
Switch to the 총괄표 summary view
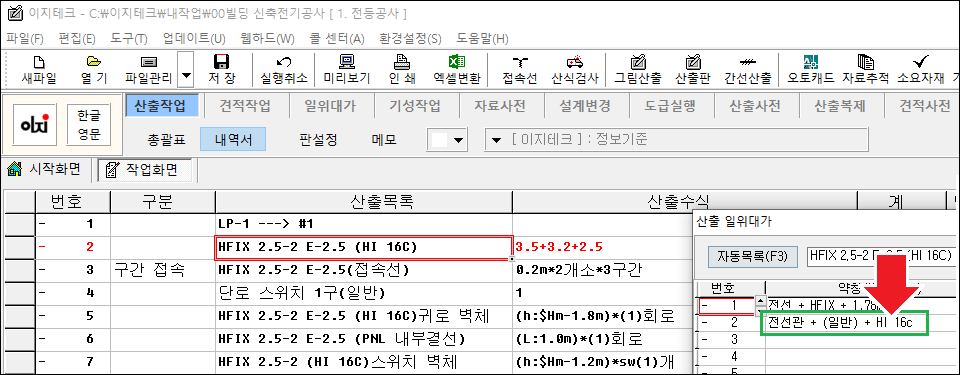point(166,140)
